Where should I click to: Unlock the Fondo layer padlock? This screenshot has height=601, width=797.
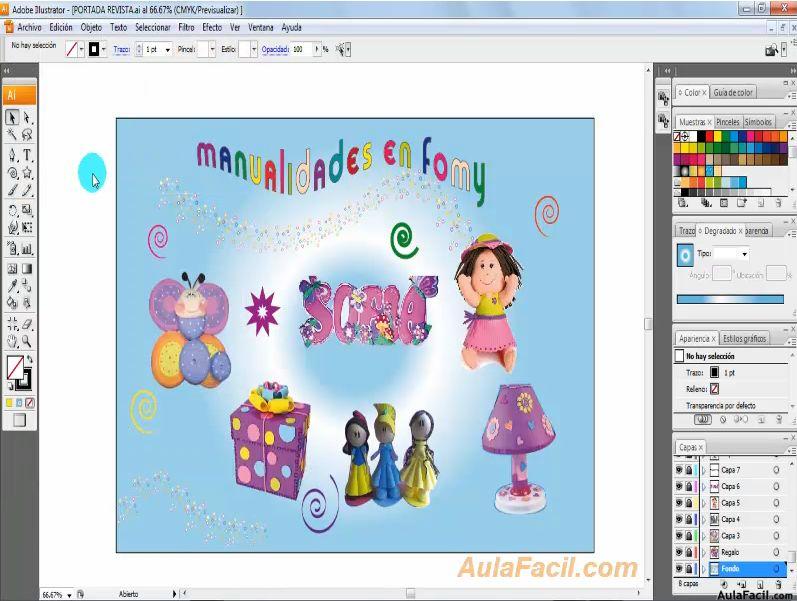[689, 568]
